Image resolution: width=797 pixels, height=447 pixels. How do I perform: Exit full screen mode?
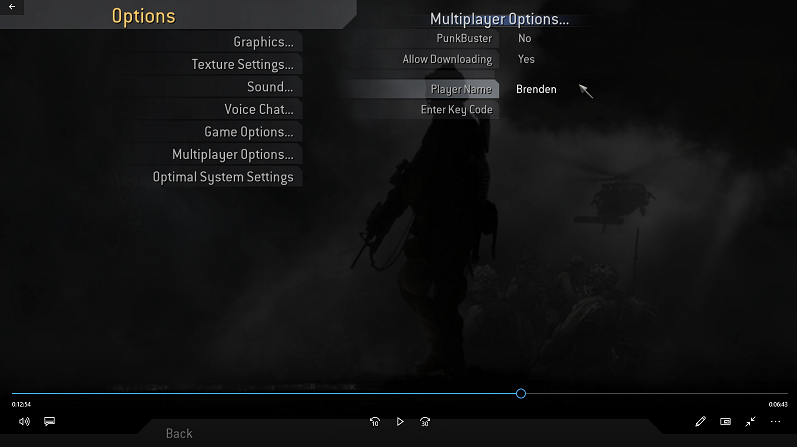coord(750,421)
